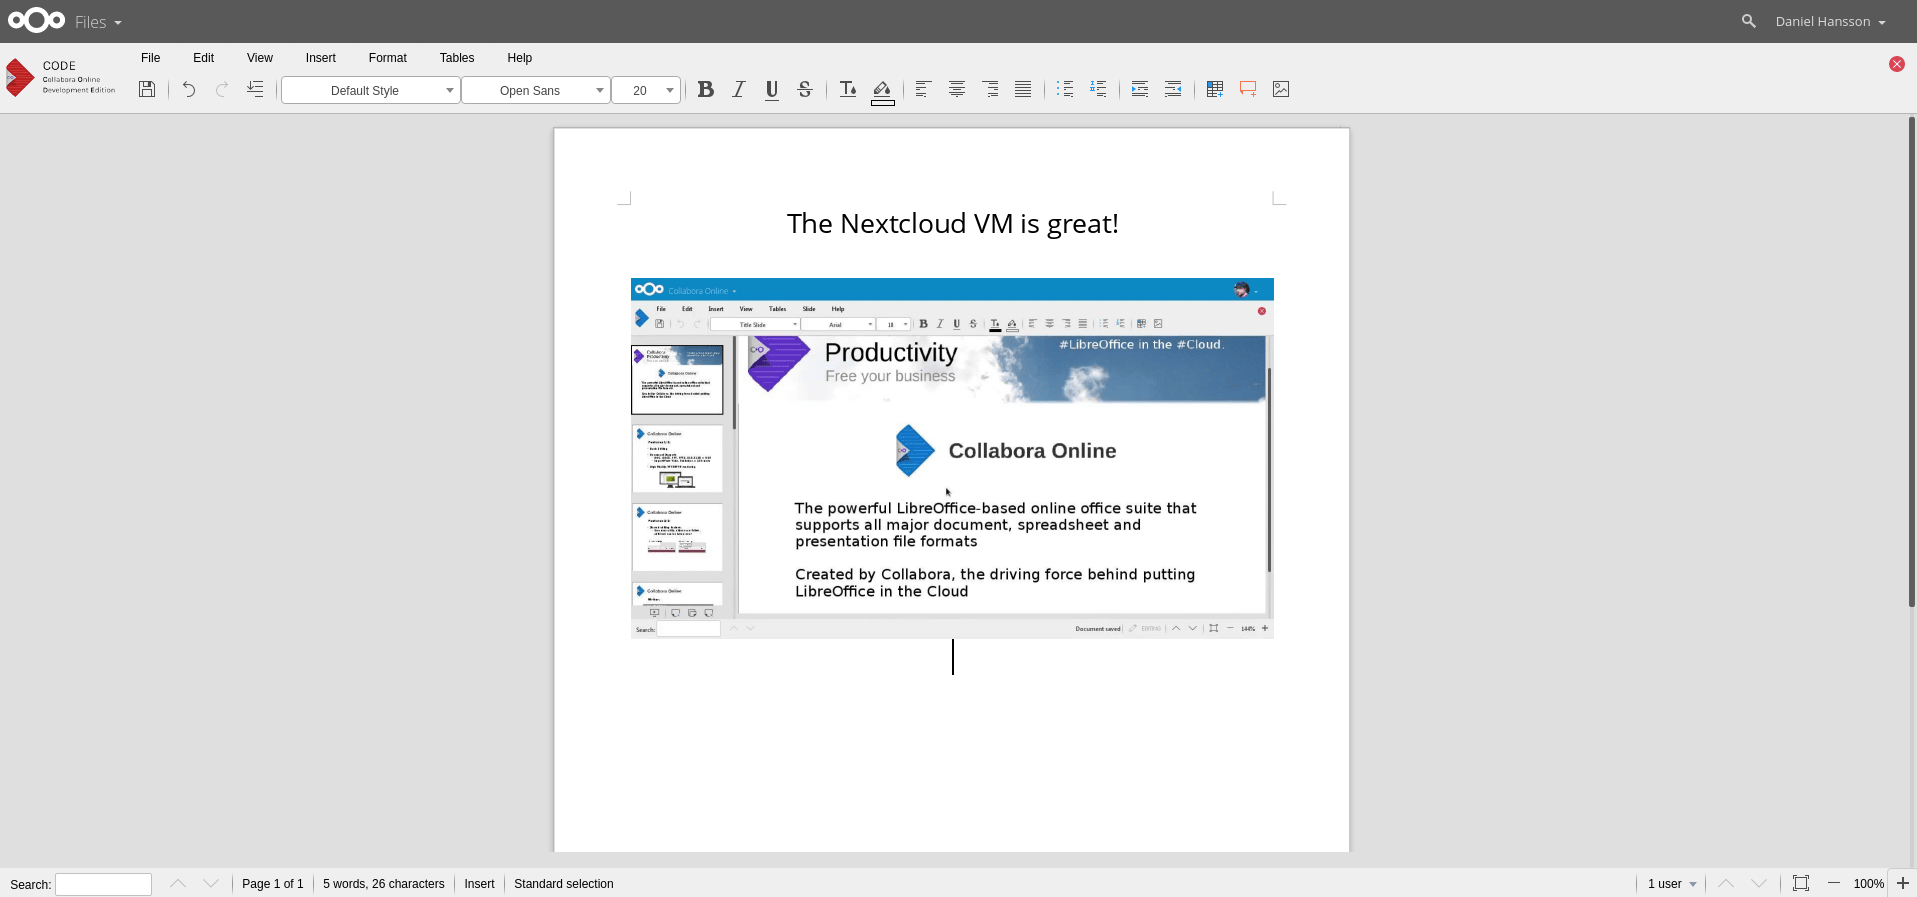Screen dimensions: 1917x897
Task: Increase paragraph indent
Action: tap(1140, 89)
